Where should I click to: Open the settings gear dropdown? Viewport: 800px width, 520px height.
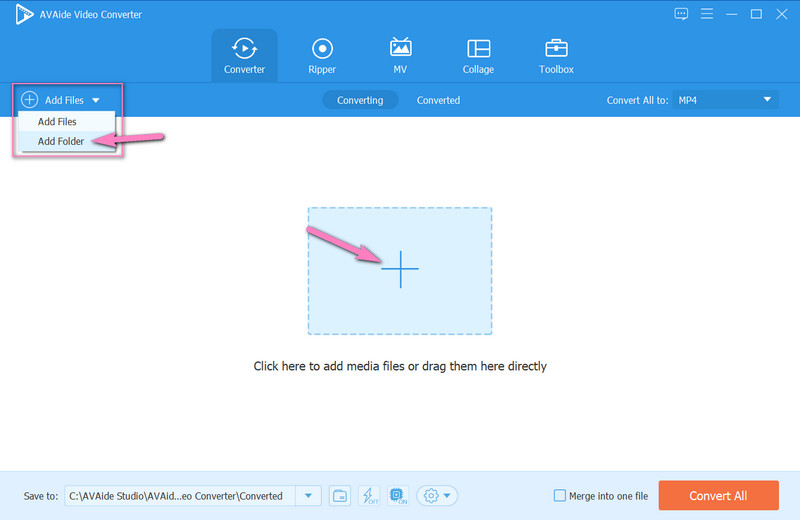coord(437,496)
